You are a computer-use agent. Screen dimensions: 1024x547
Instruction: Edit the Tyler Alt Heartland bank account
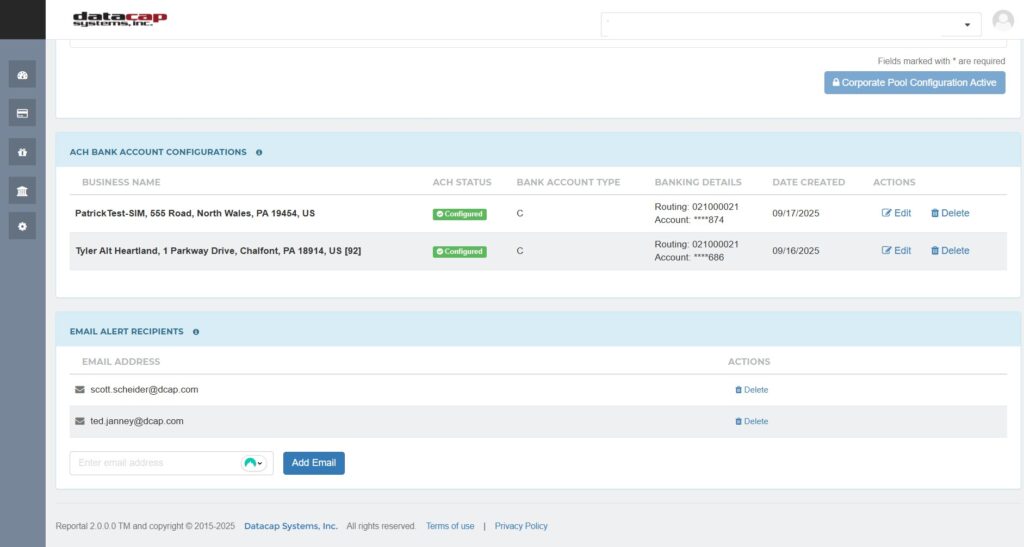point(896,251)
